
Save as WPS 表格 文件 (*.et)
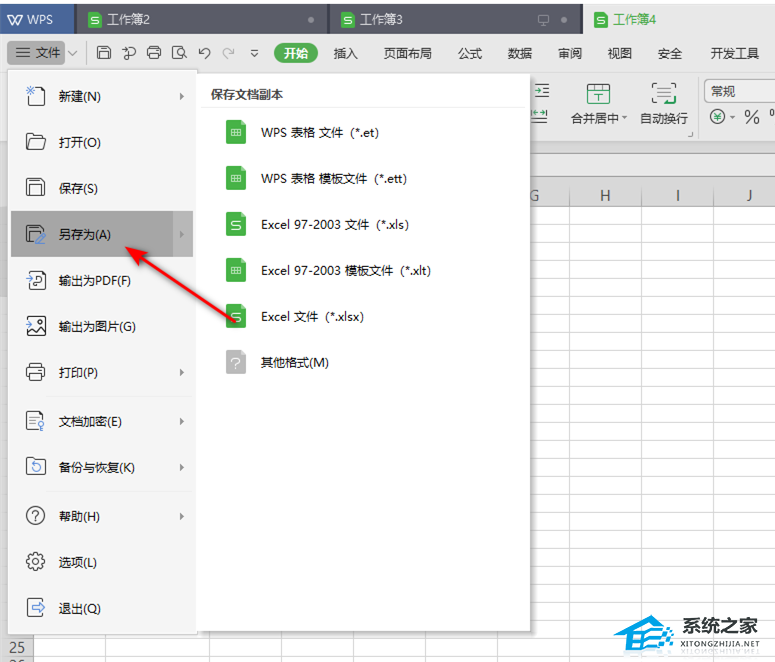pos(365,132)
